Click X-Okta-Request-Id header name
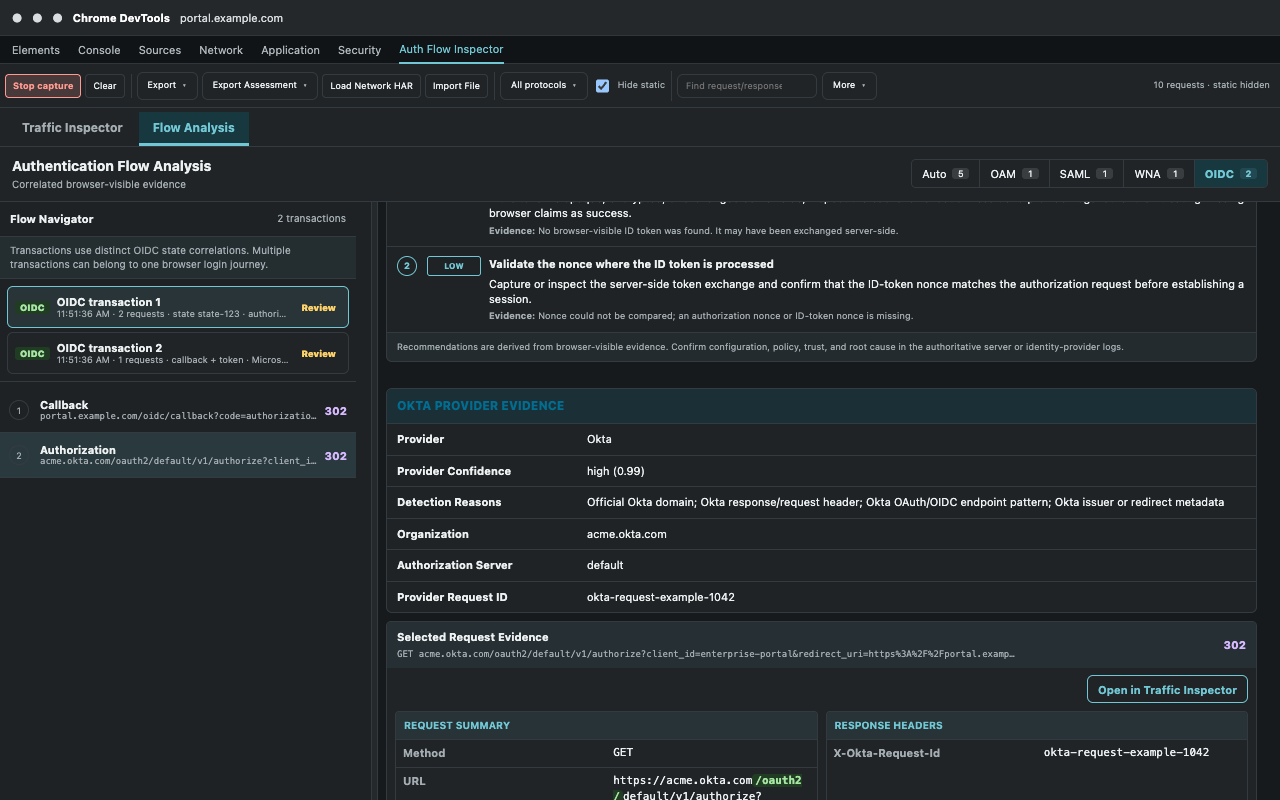This screenshot has width=1280, height=800. coord(887,753)
